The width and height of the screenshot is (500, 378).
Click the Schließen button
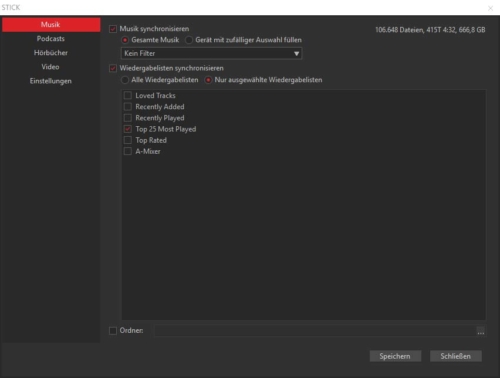(456, 356)
